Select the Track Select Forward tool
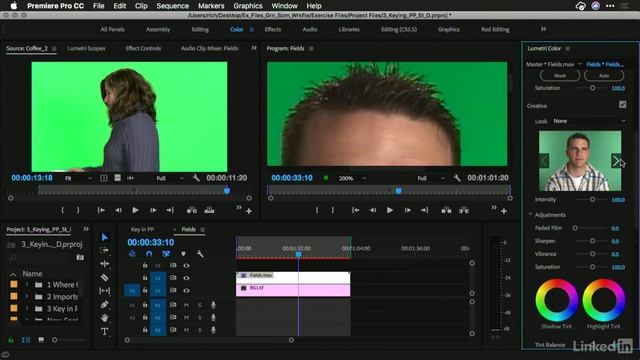 (x=104, y=250)
